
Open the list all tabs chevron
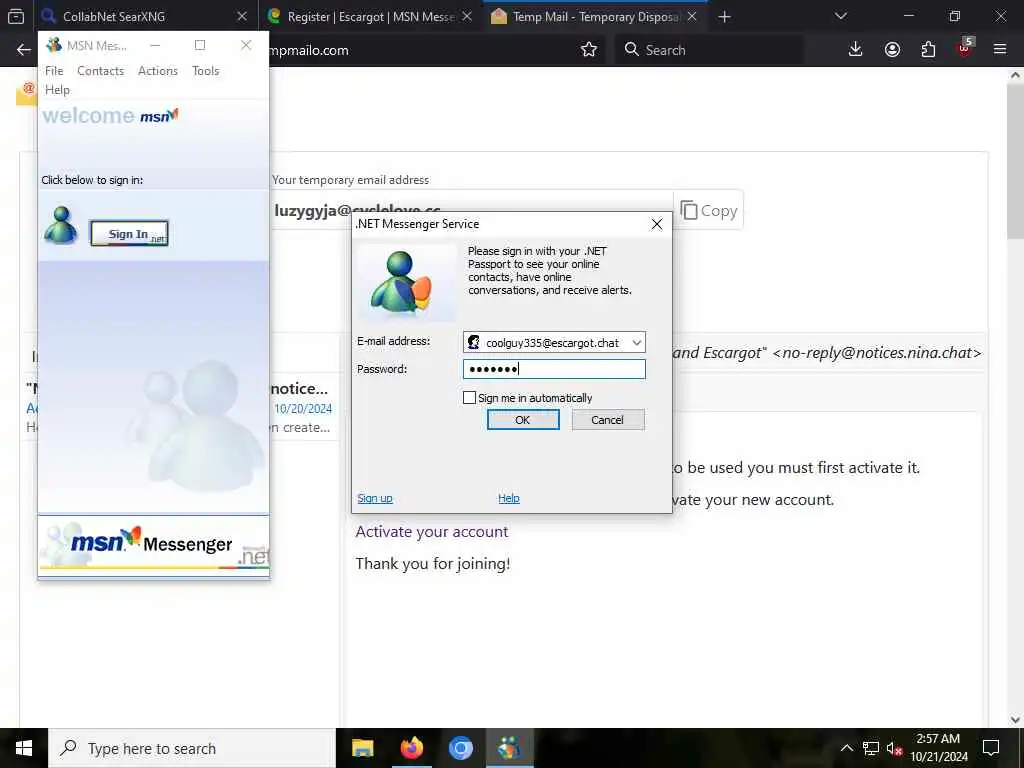(840, 16)
